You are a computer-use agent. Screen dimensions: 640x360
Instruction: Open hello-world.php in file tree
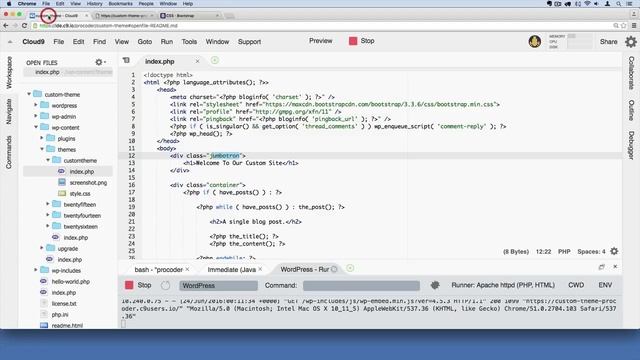tap(70, 282)
